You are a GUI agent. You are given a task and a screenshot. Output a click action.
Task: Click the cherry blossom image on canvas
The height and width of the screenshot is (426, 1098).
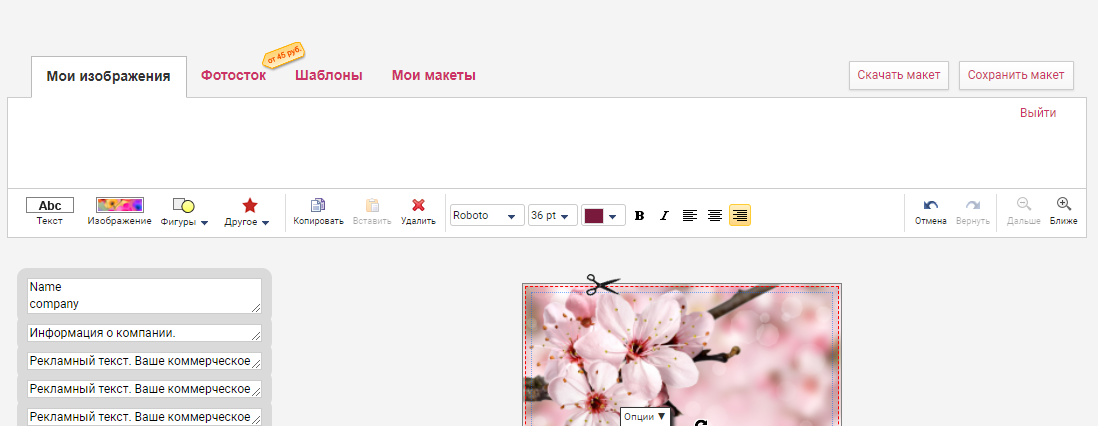(682, 355)
